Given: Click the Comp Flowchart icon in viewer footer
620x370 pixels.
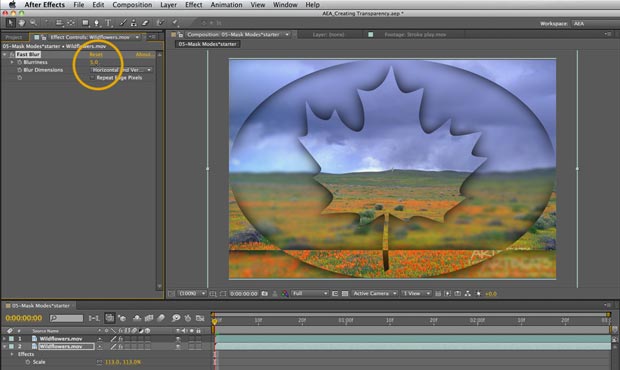Looking at the screenshot, I should coord(468,293).
